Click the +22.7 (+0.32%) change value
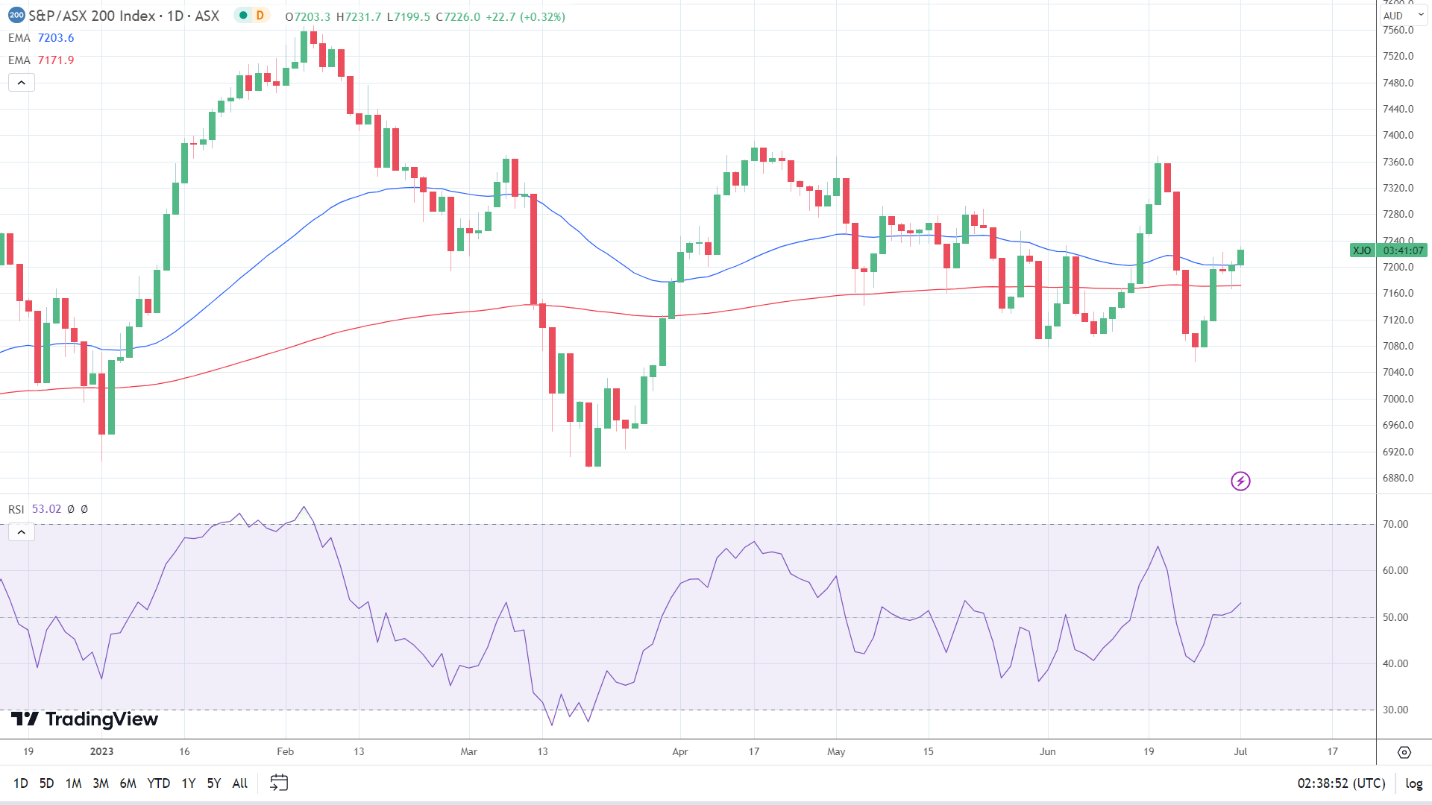Screen dimensions: 1432x805 [x=525, y=17]
